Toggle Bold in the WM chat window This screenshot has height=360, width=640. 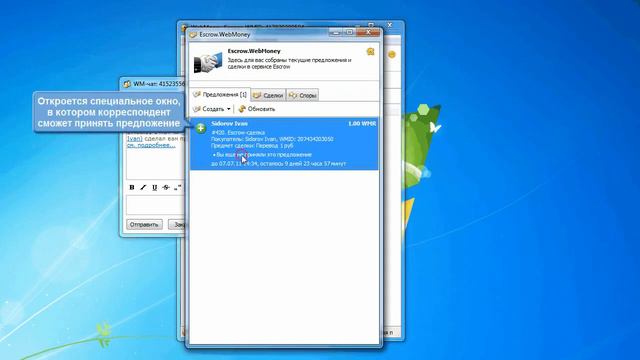coord(131,187)
